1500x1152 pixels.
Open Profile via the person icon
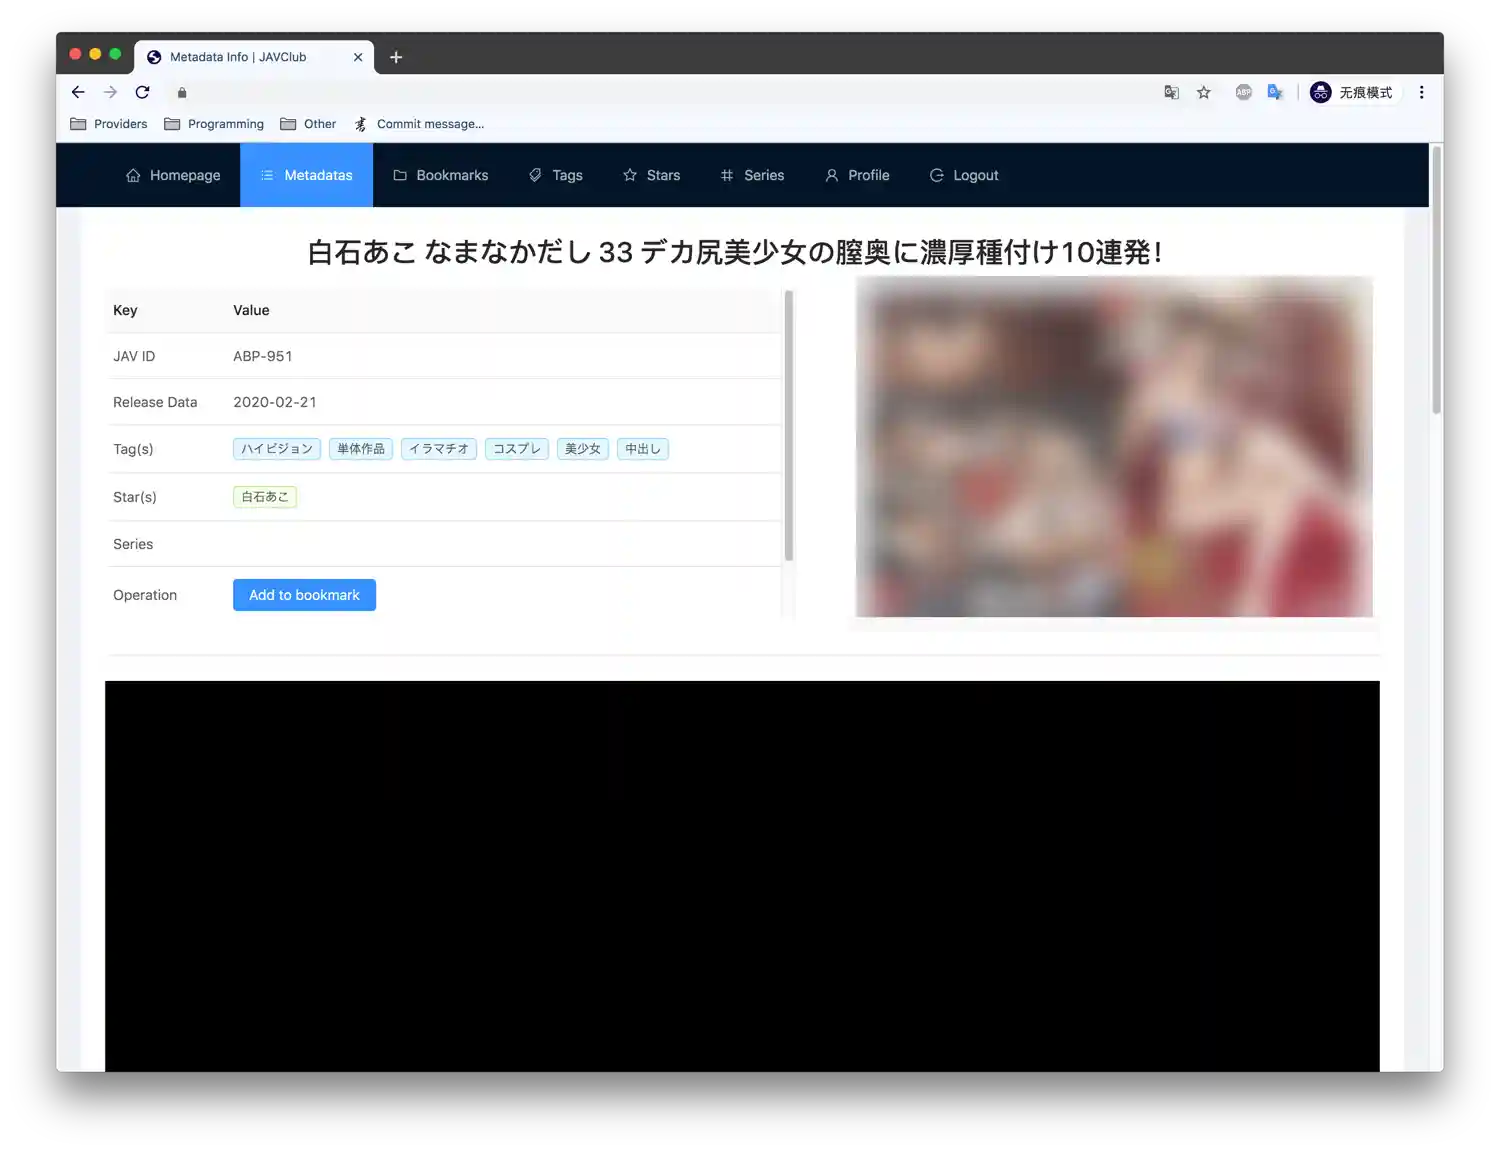[831, 175]
